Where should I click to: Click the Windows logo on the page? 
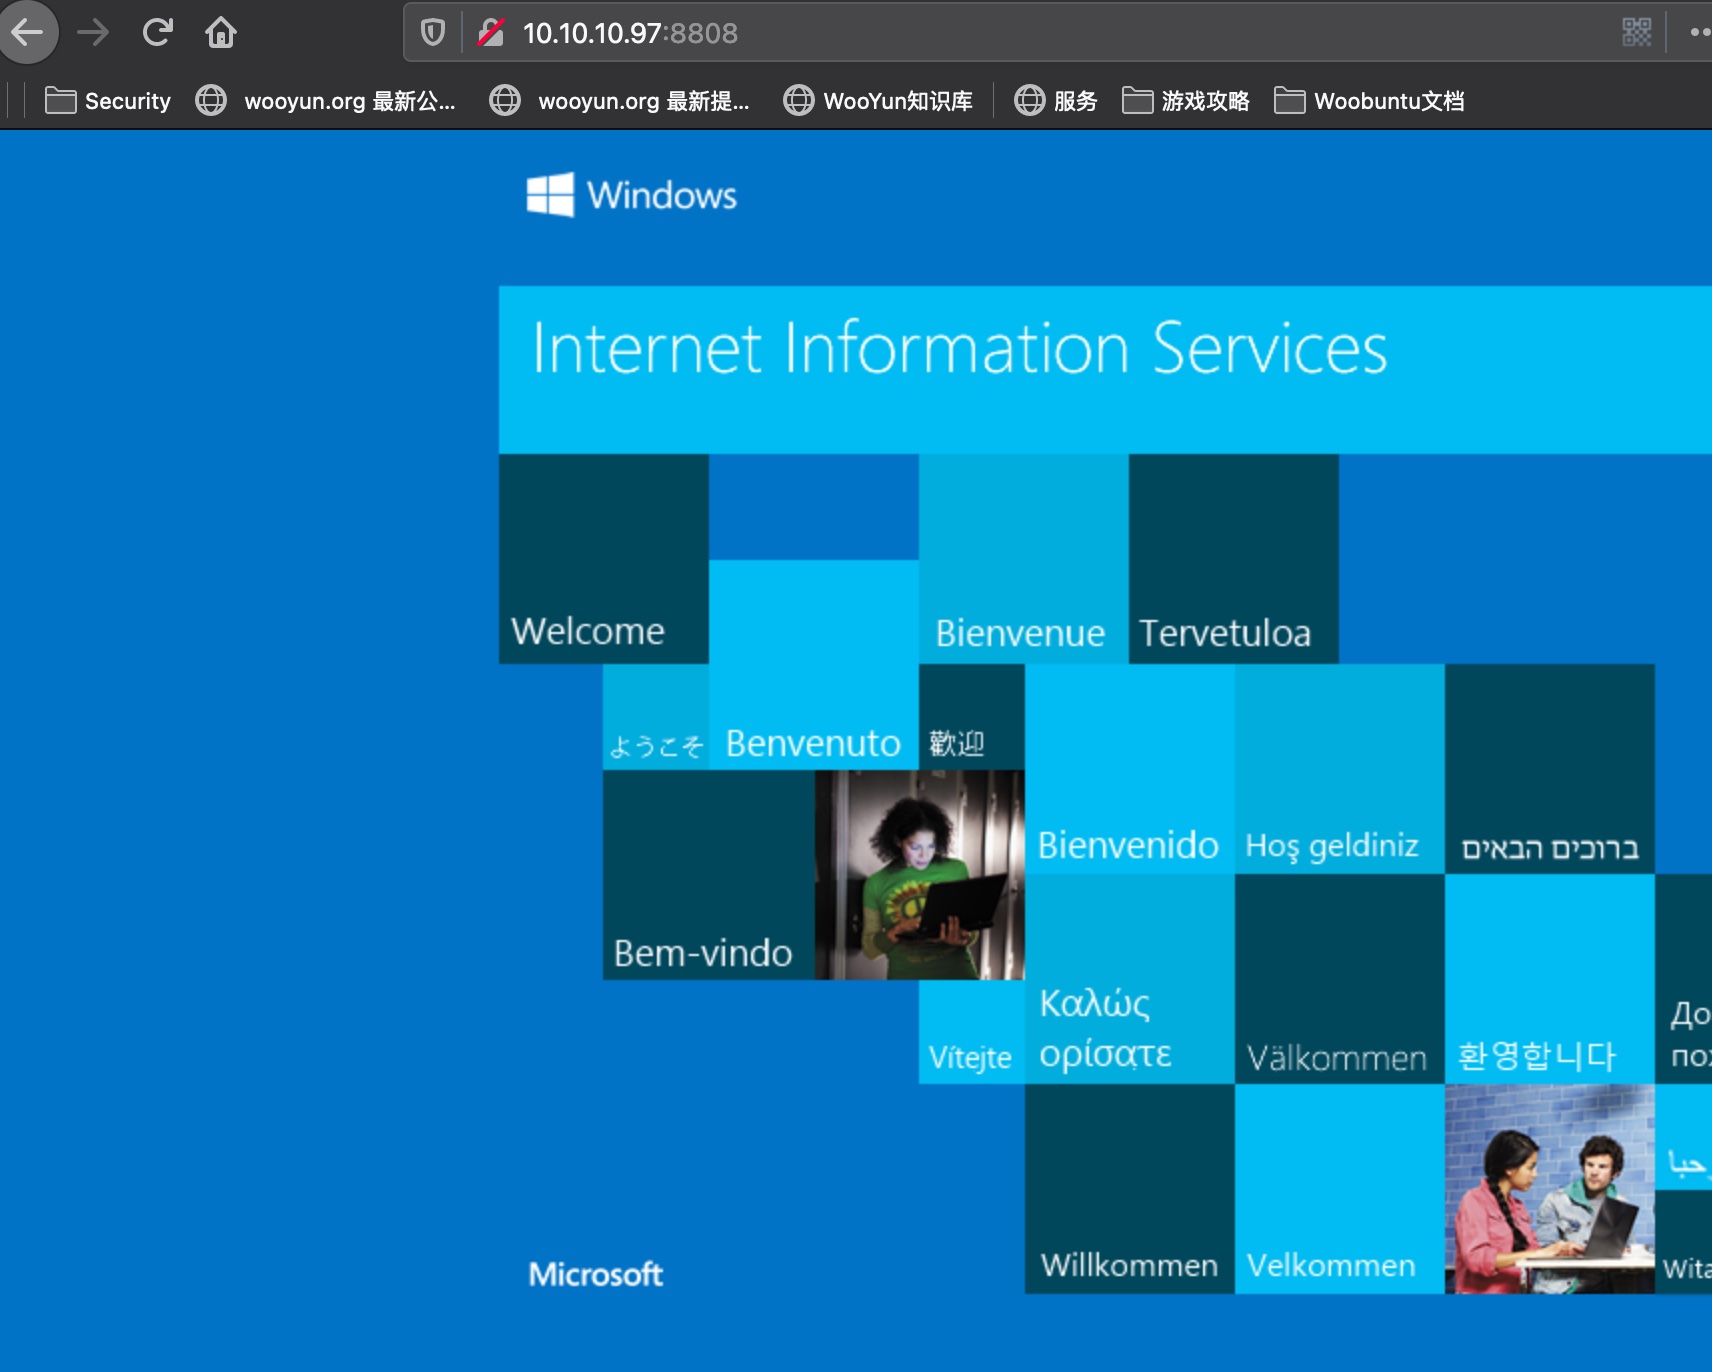coord(632,195)
